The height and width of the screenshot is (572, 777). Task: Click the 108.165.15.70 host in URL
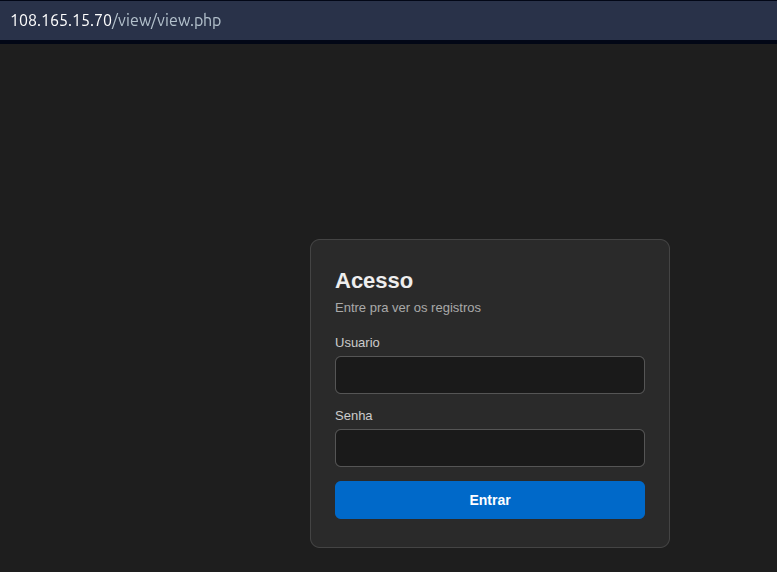click(x=61, y=20)
